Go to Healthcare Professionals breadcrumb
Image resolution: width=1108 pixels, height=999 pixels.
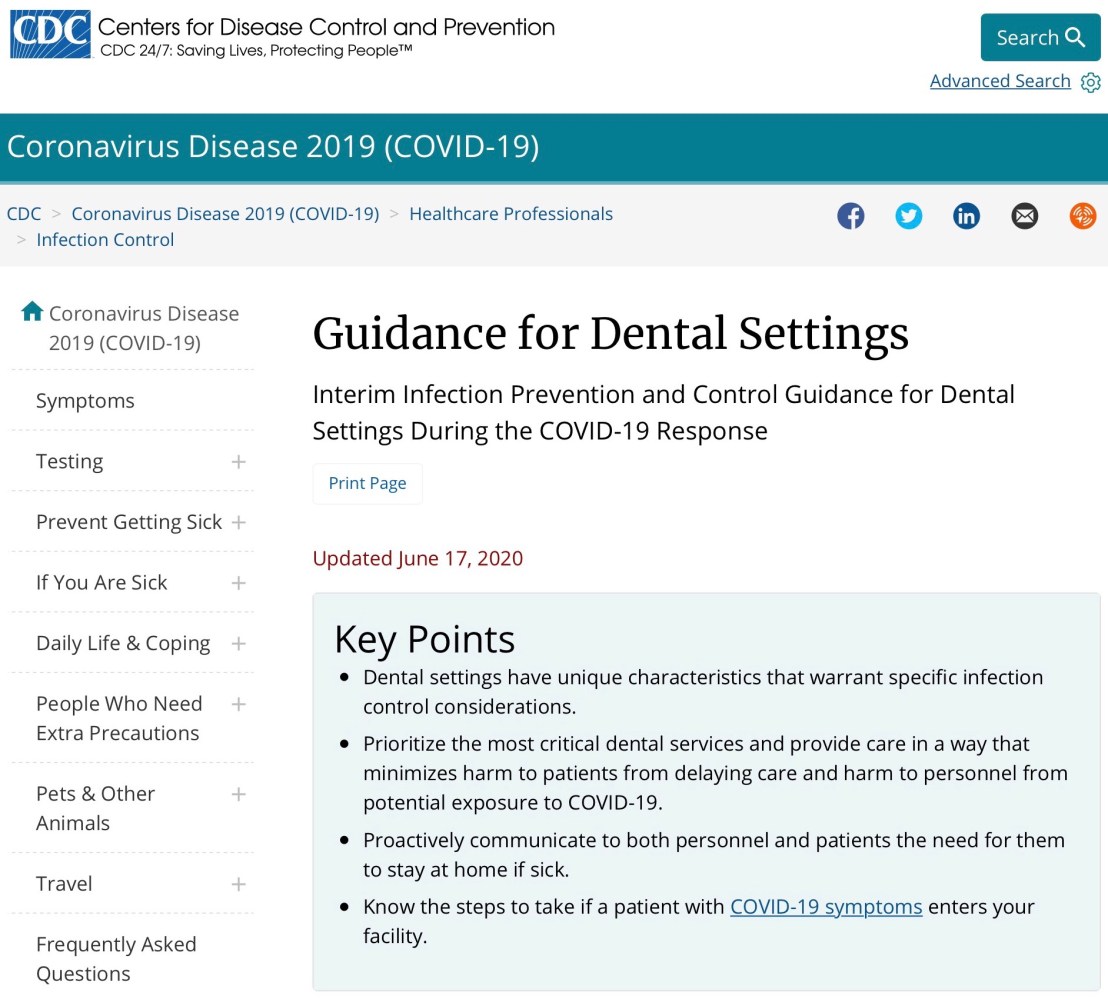pos(511,214)
